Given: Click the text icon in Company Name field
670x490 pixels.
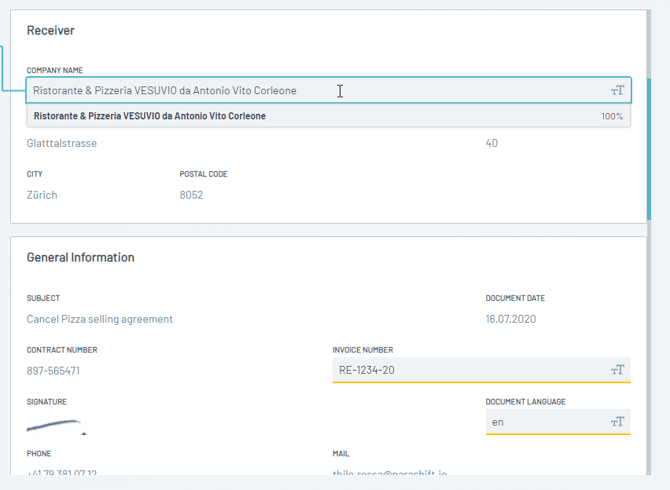Looking at the screenshot, I should [617, 91].
